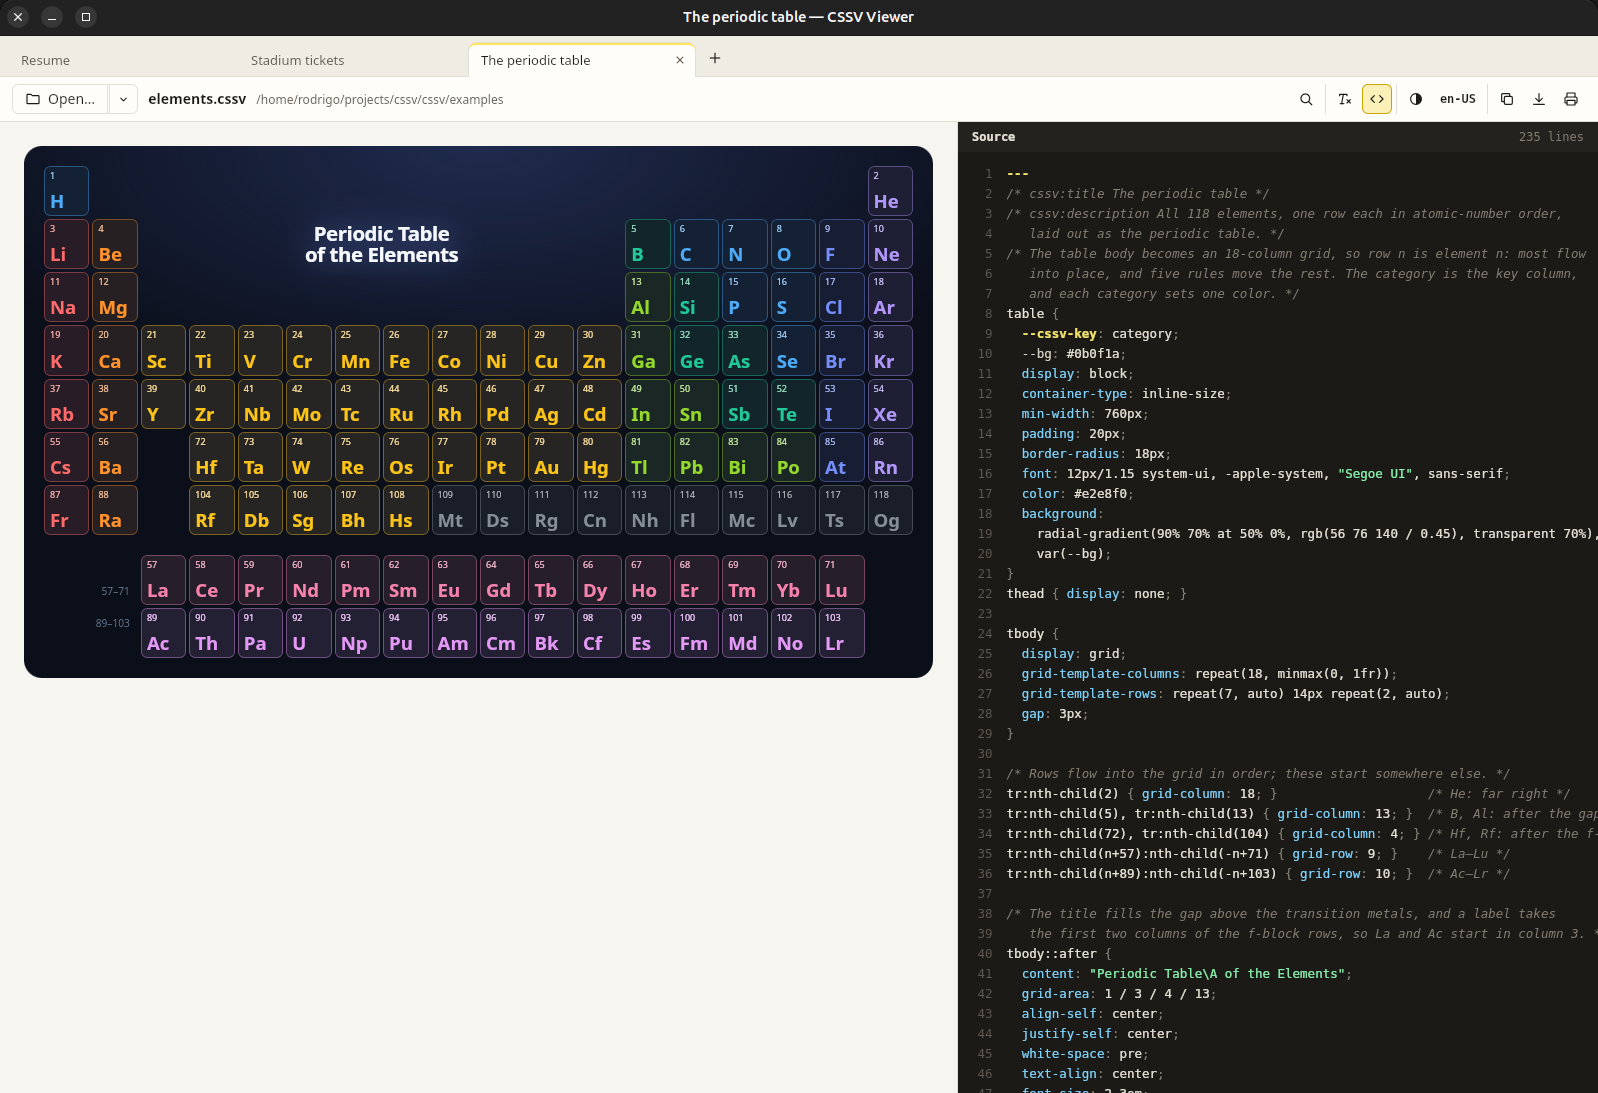Select the Uranium U element cell
Image resolution: width=1598 pixels, height=1093 pixels.
click(308, 633)
